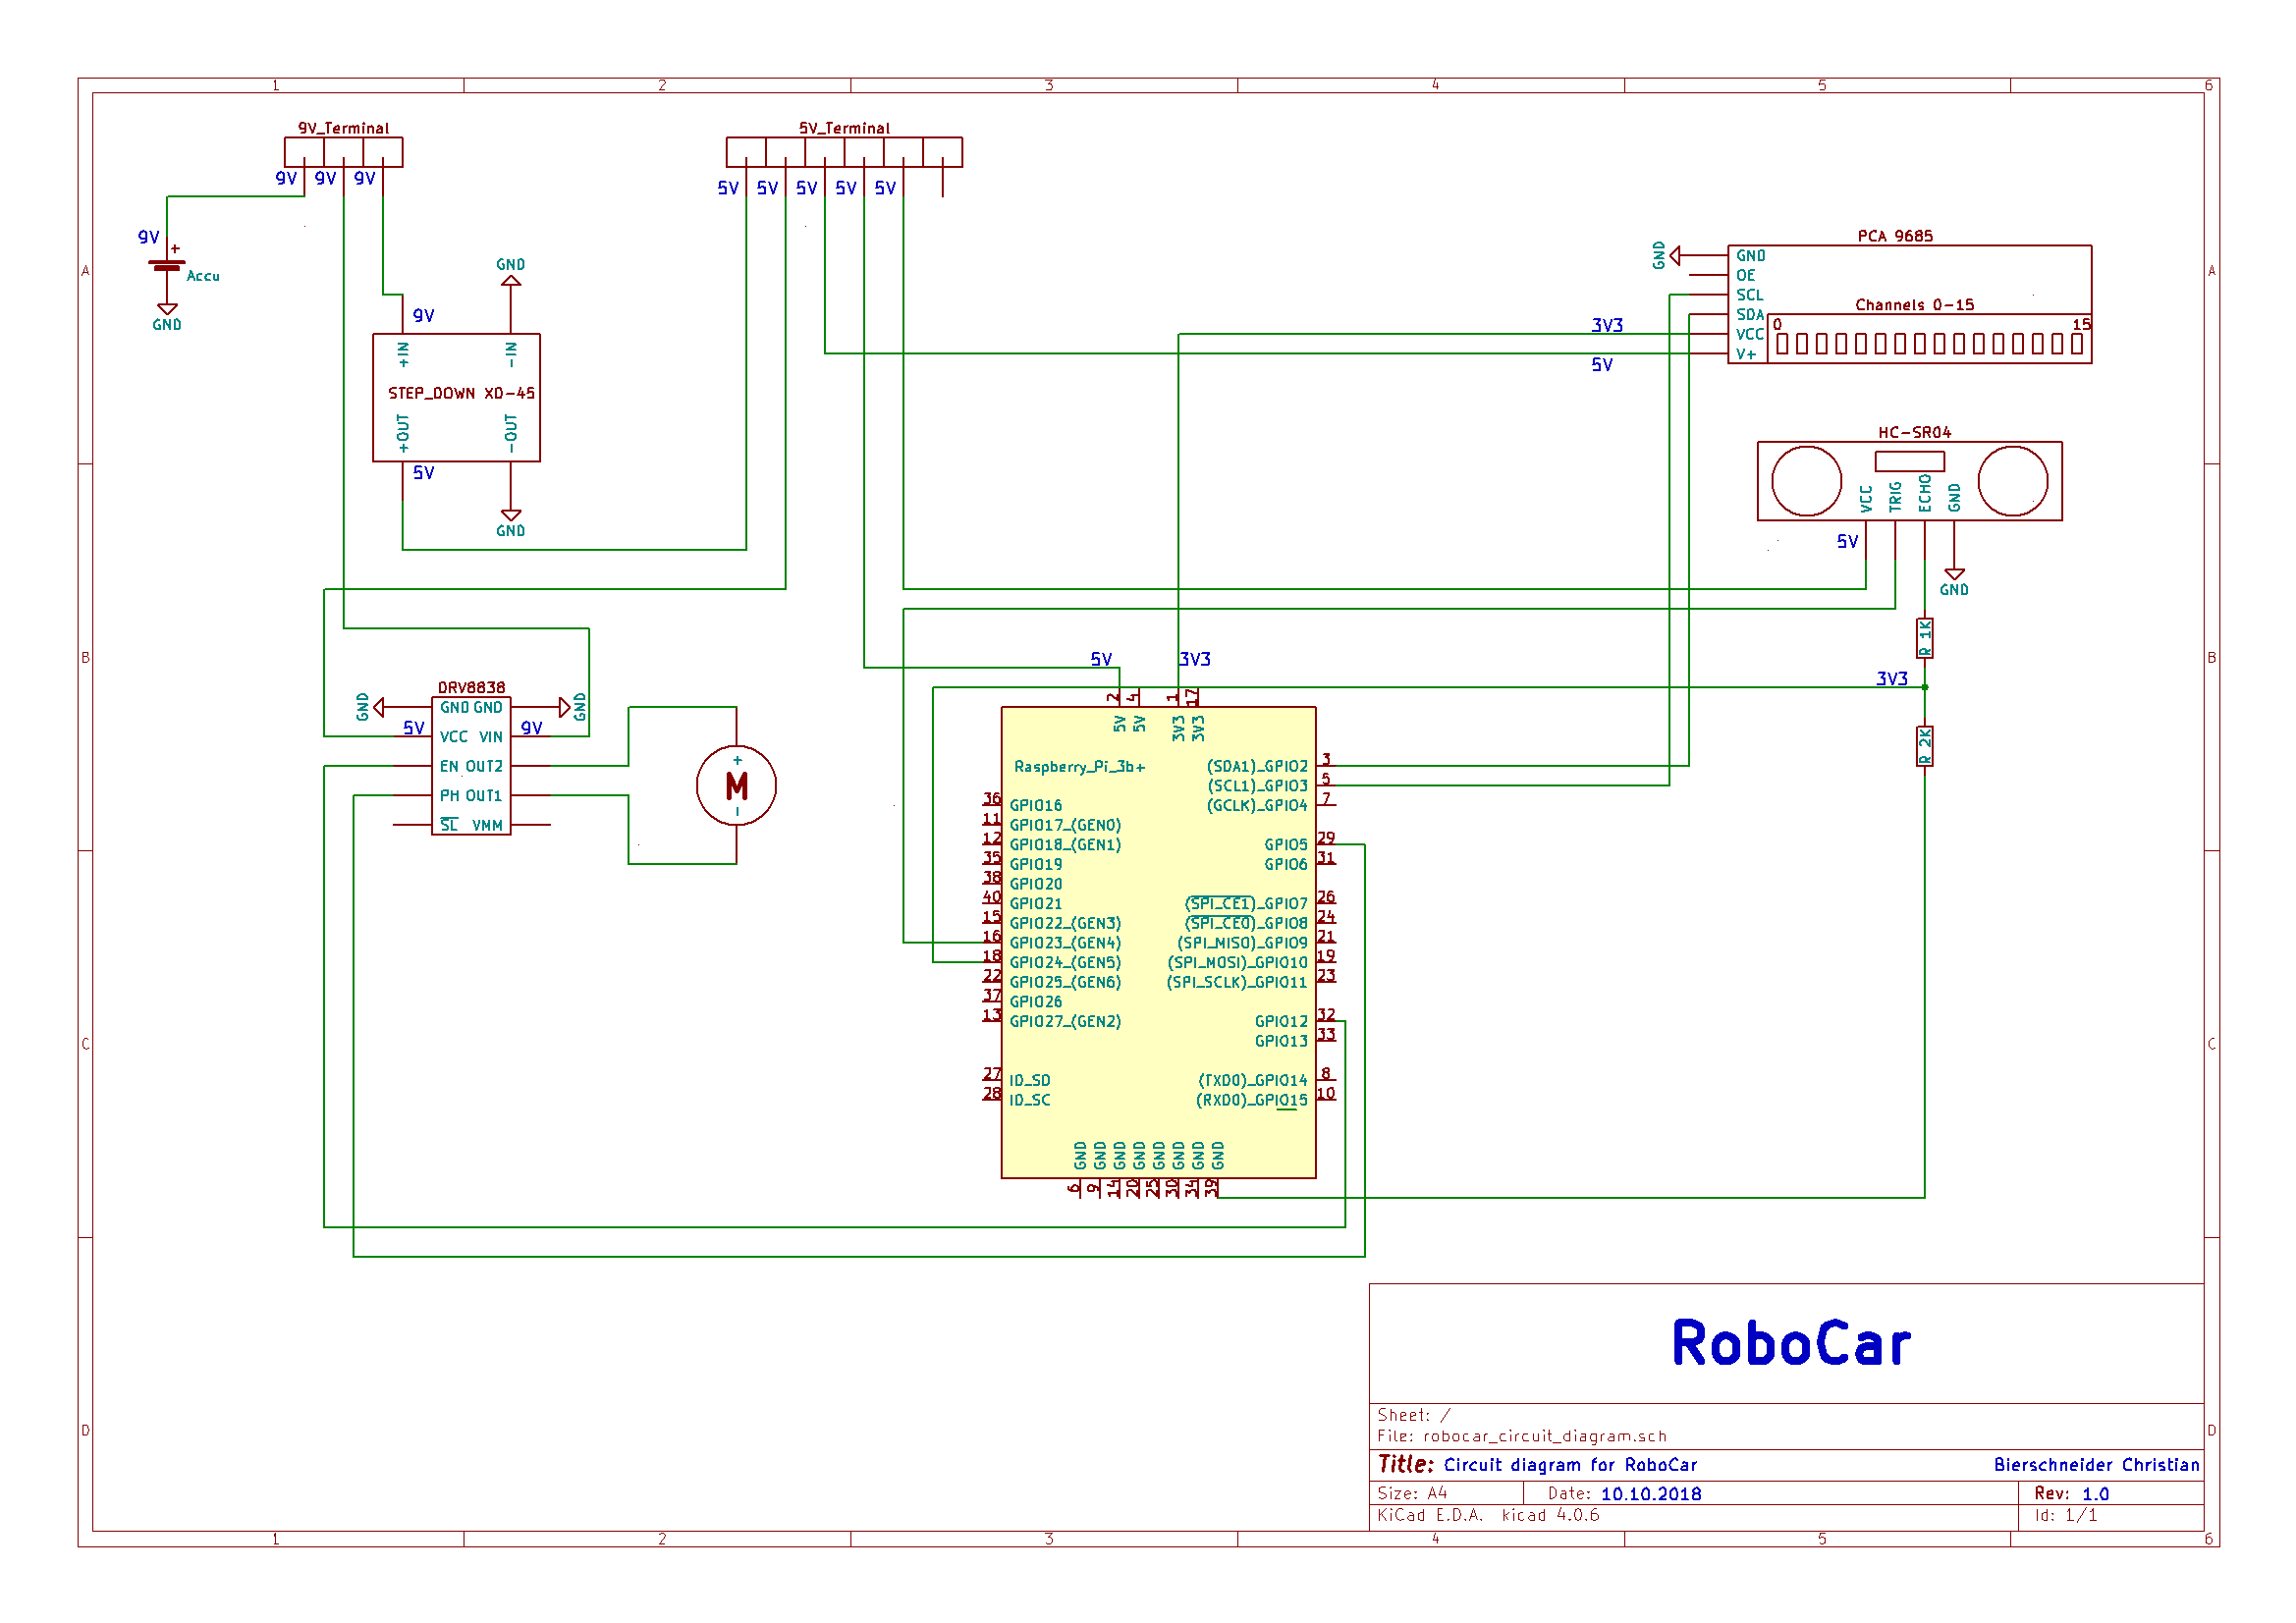Click the 5V_Terminal connector block
Image resolution: width=2296 pixels, height=1623 pixels.
(844, 152)
